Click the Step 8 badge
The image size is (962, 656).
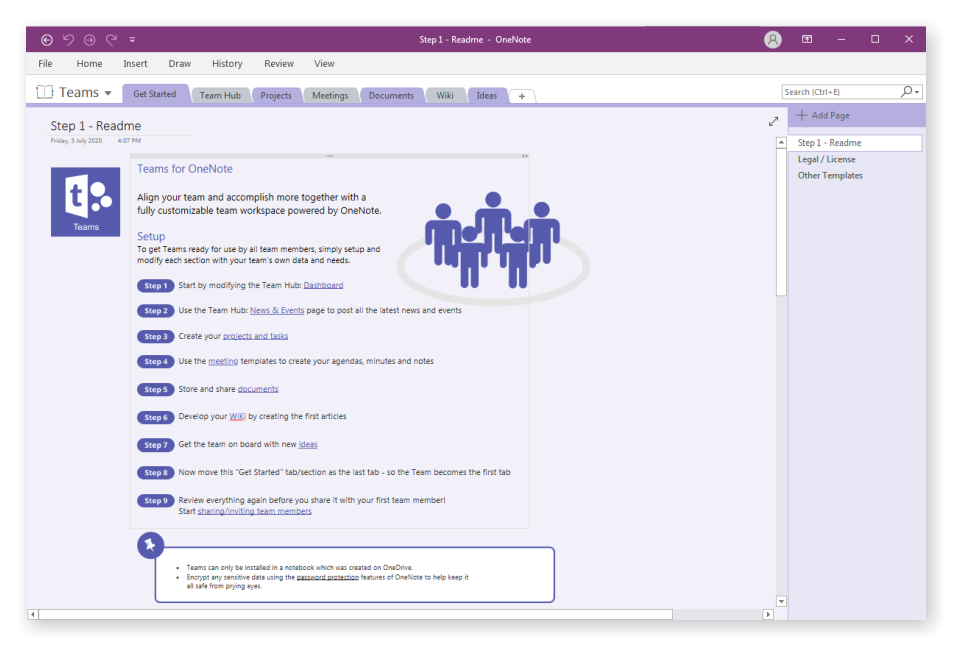tap(156, 473)
